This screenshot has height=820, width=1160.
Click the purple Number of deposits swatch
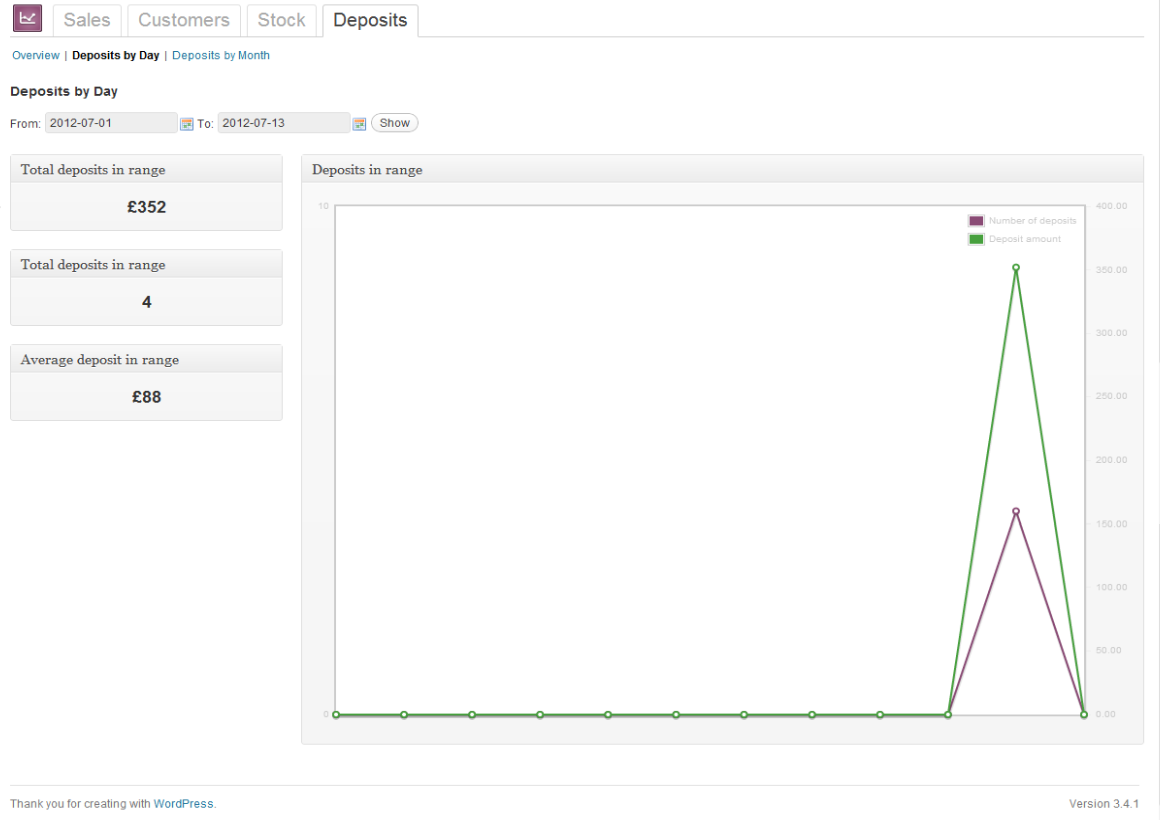point(976,221)
